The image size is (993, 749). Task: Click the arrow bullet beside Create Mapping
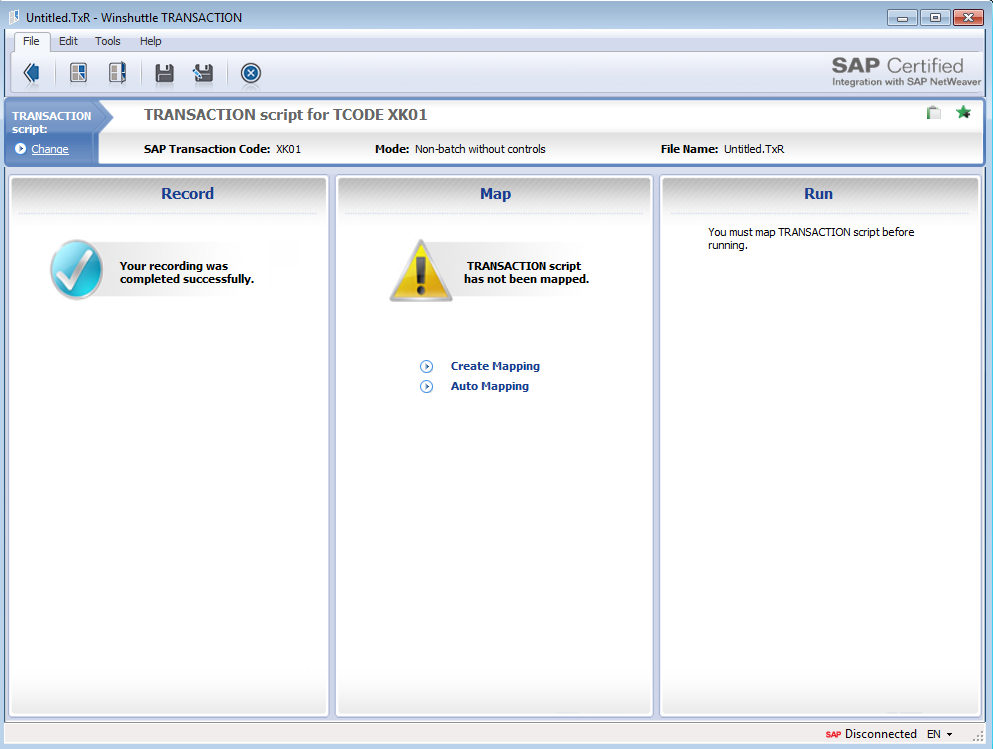pyautogui.click(x=427, y=367)
